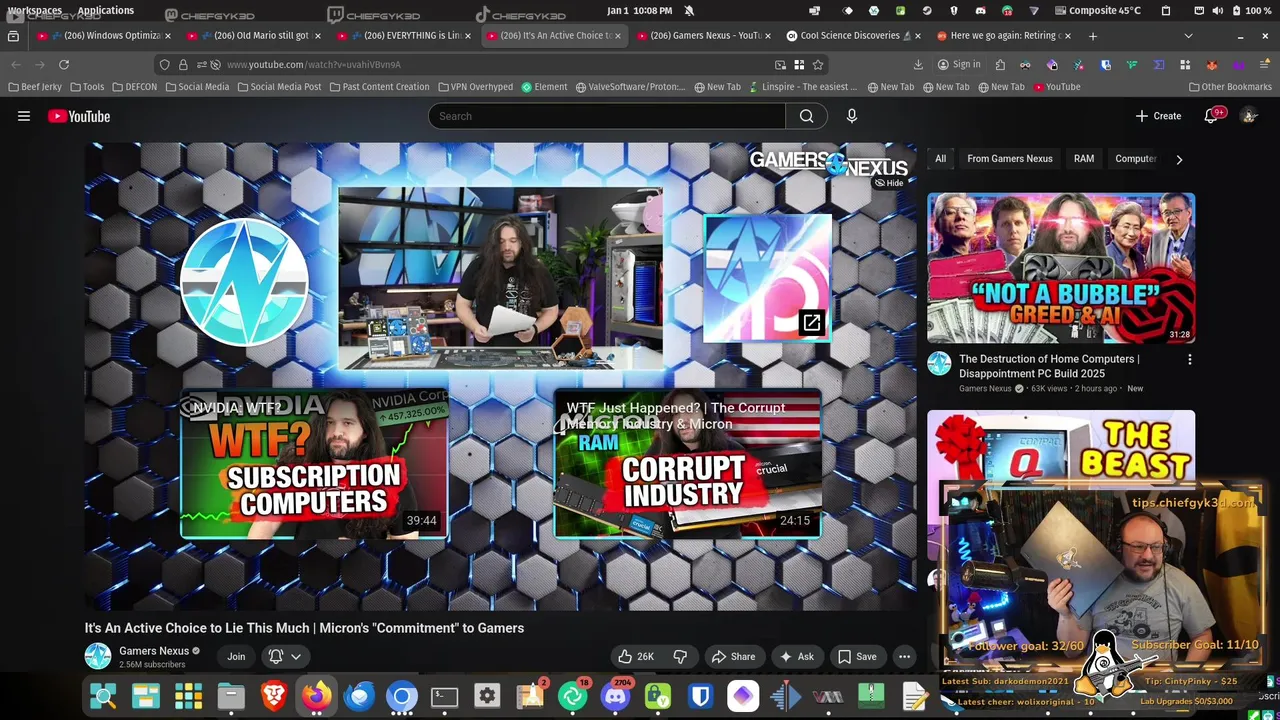Open Tools bookmarks folder
1280x720 pixels.
tap(87, 87)
